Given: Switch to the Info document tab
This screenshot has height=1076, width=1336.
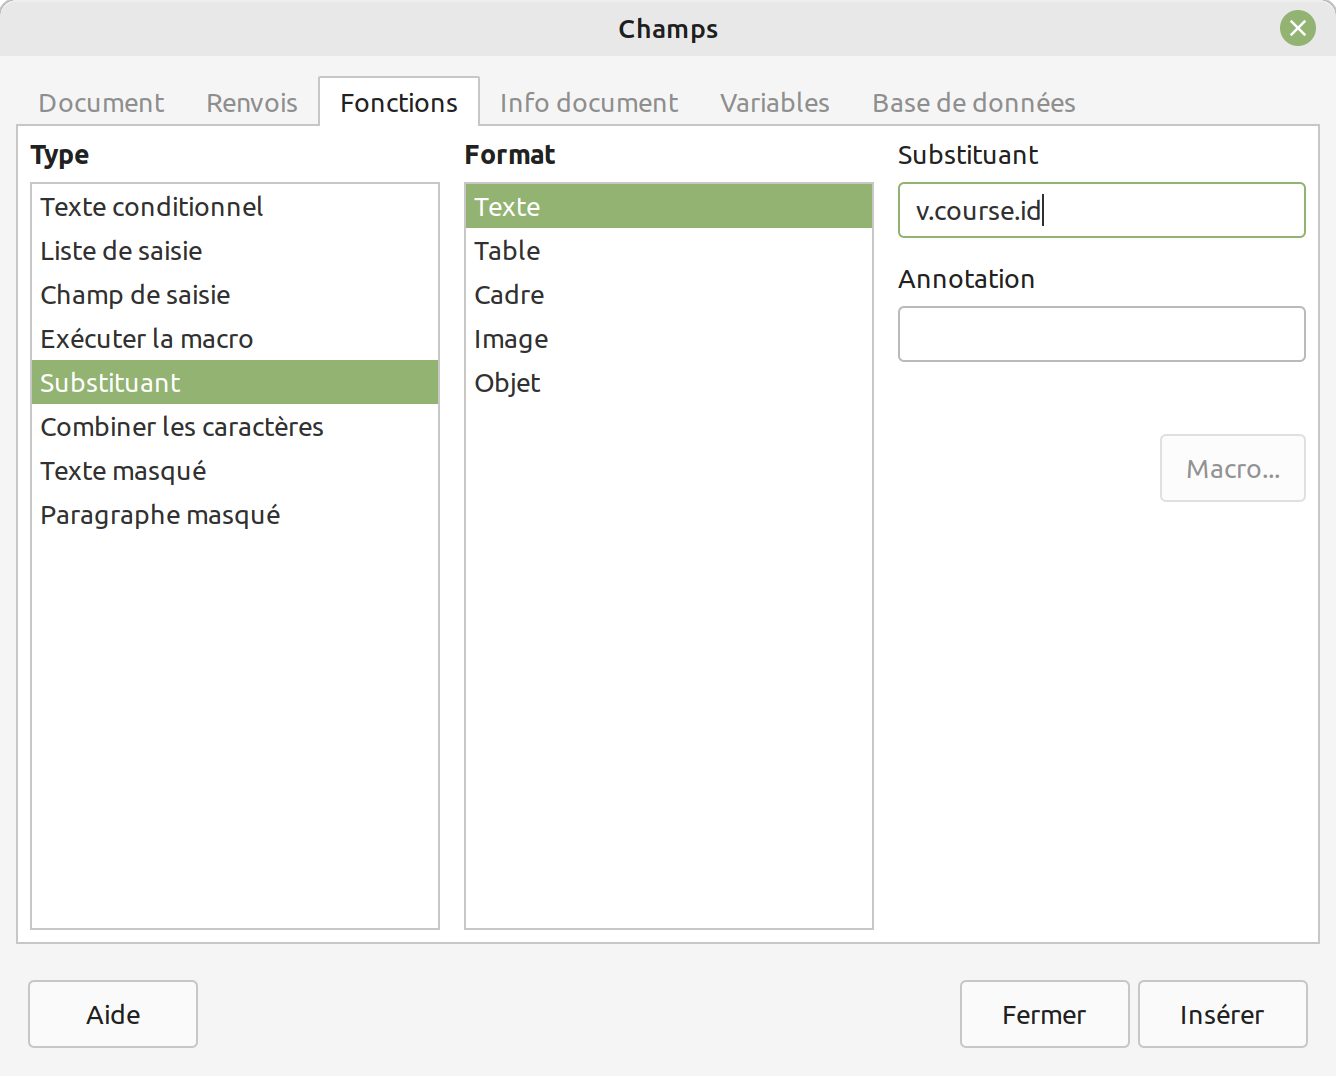Looking at the screenshot, I should pyautogui.click(x=588, y=103).
